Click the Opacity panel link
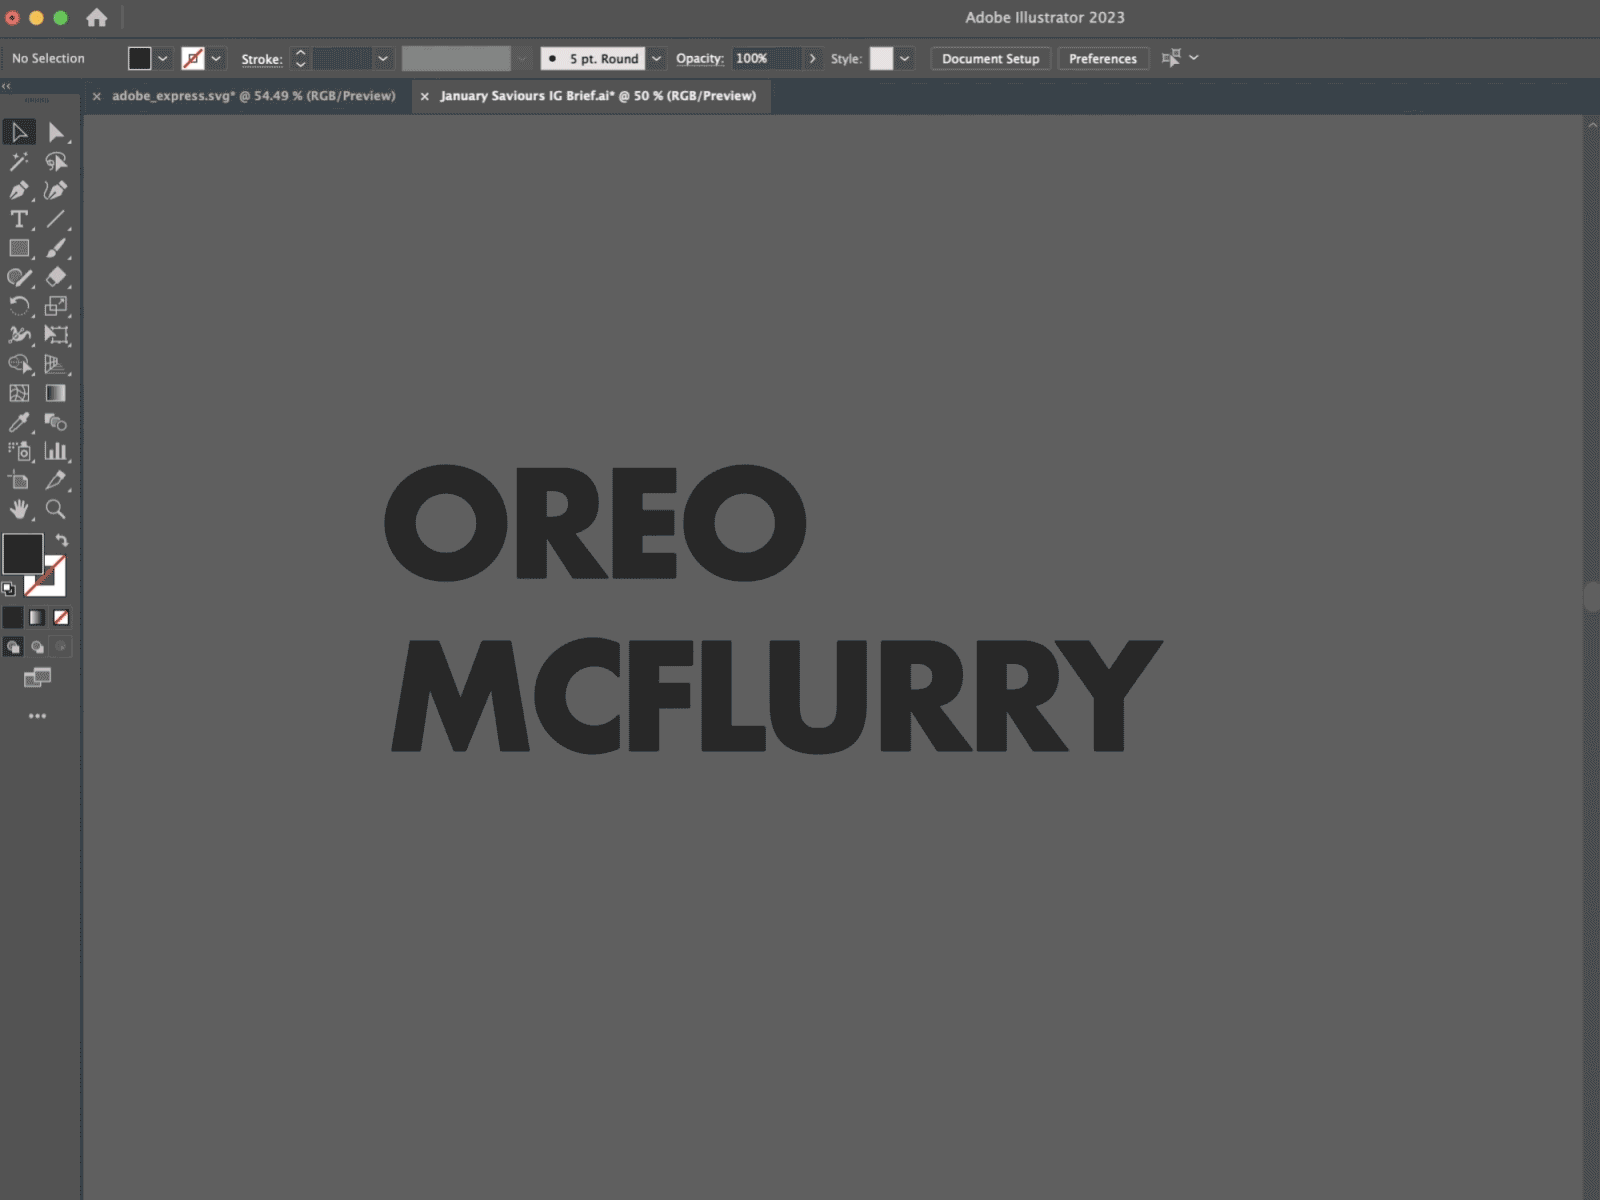The width and height of the screenshot is (1600, 1200). pos(699,58)
